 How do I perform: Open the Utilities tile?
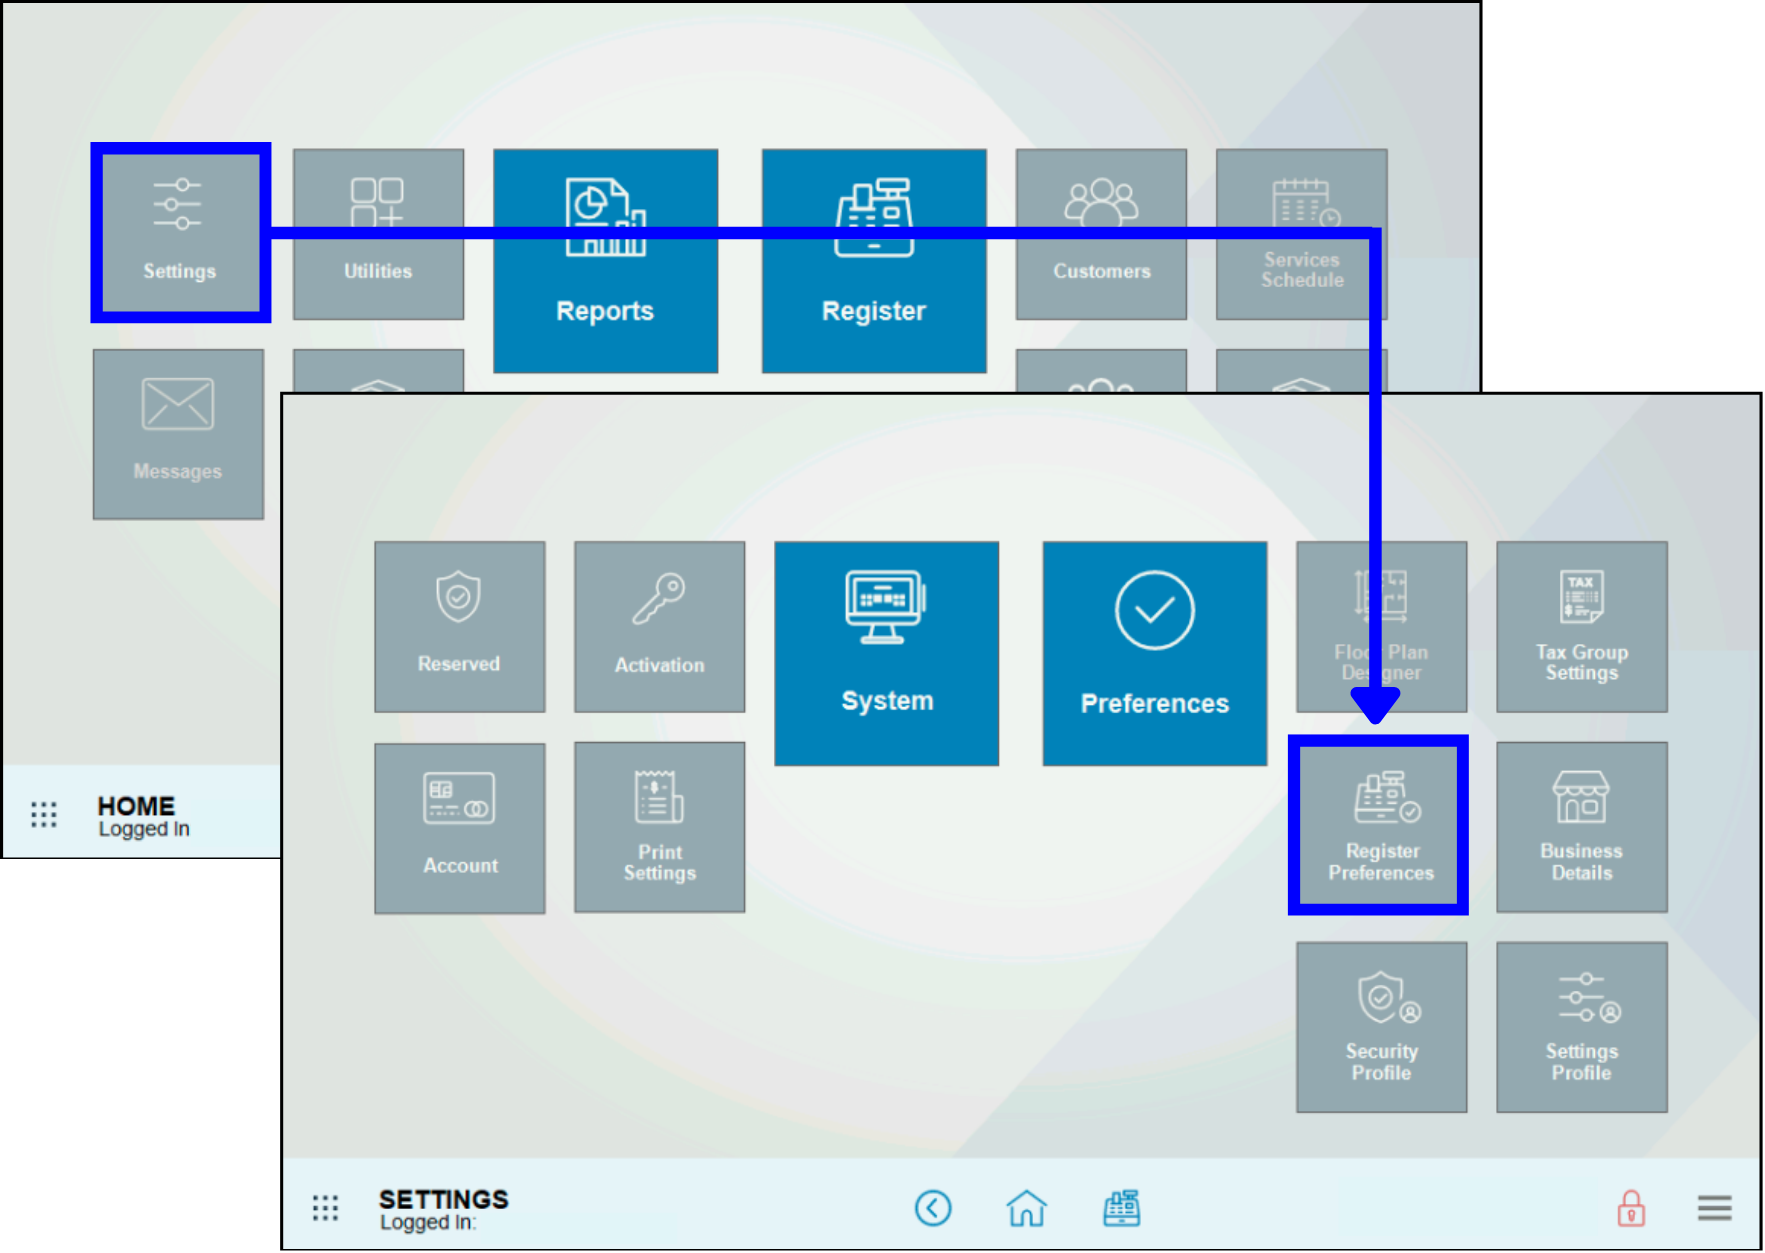pos(378,234)
